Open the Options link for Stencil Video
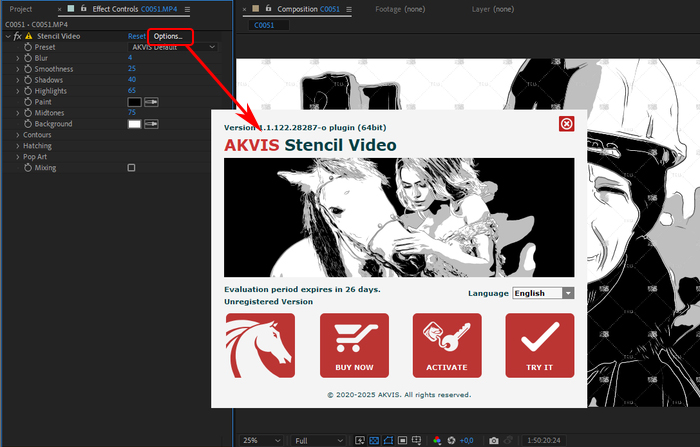700x447 pixels. point(168,37)
